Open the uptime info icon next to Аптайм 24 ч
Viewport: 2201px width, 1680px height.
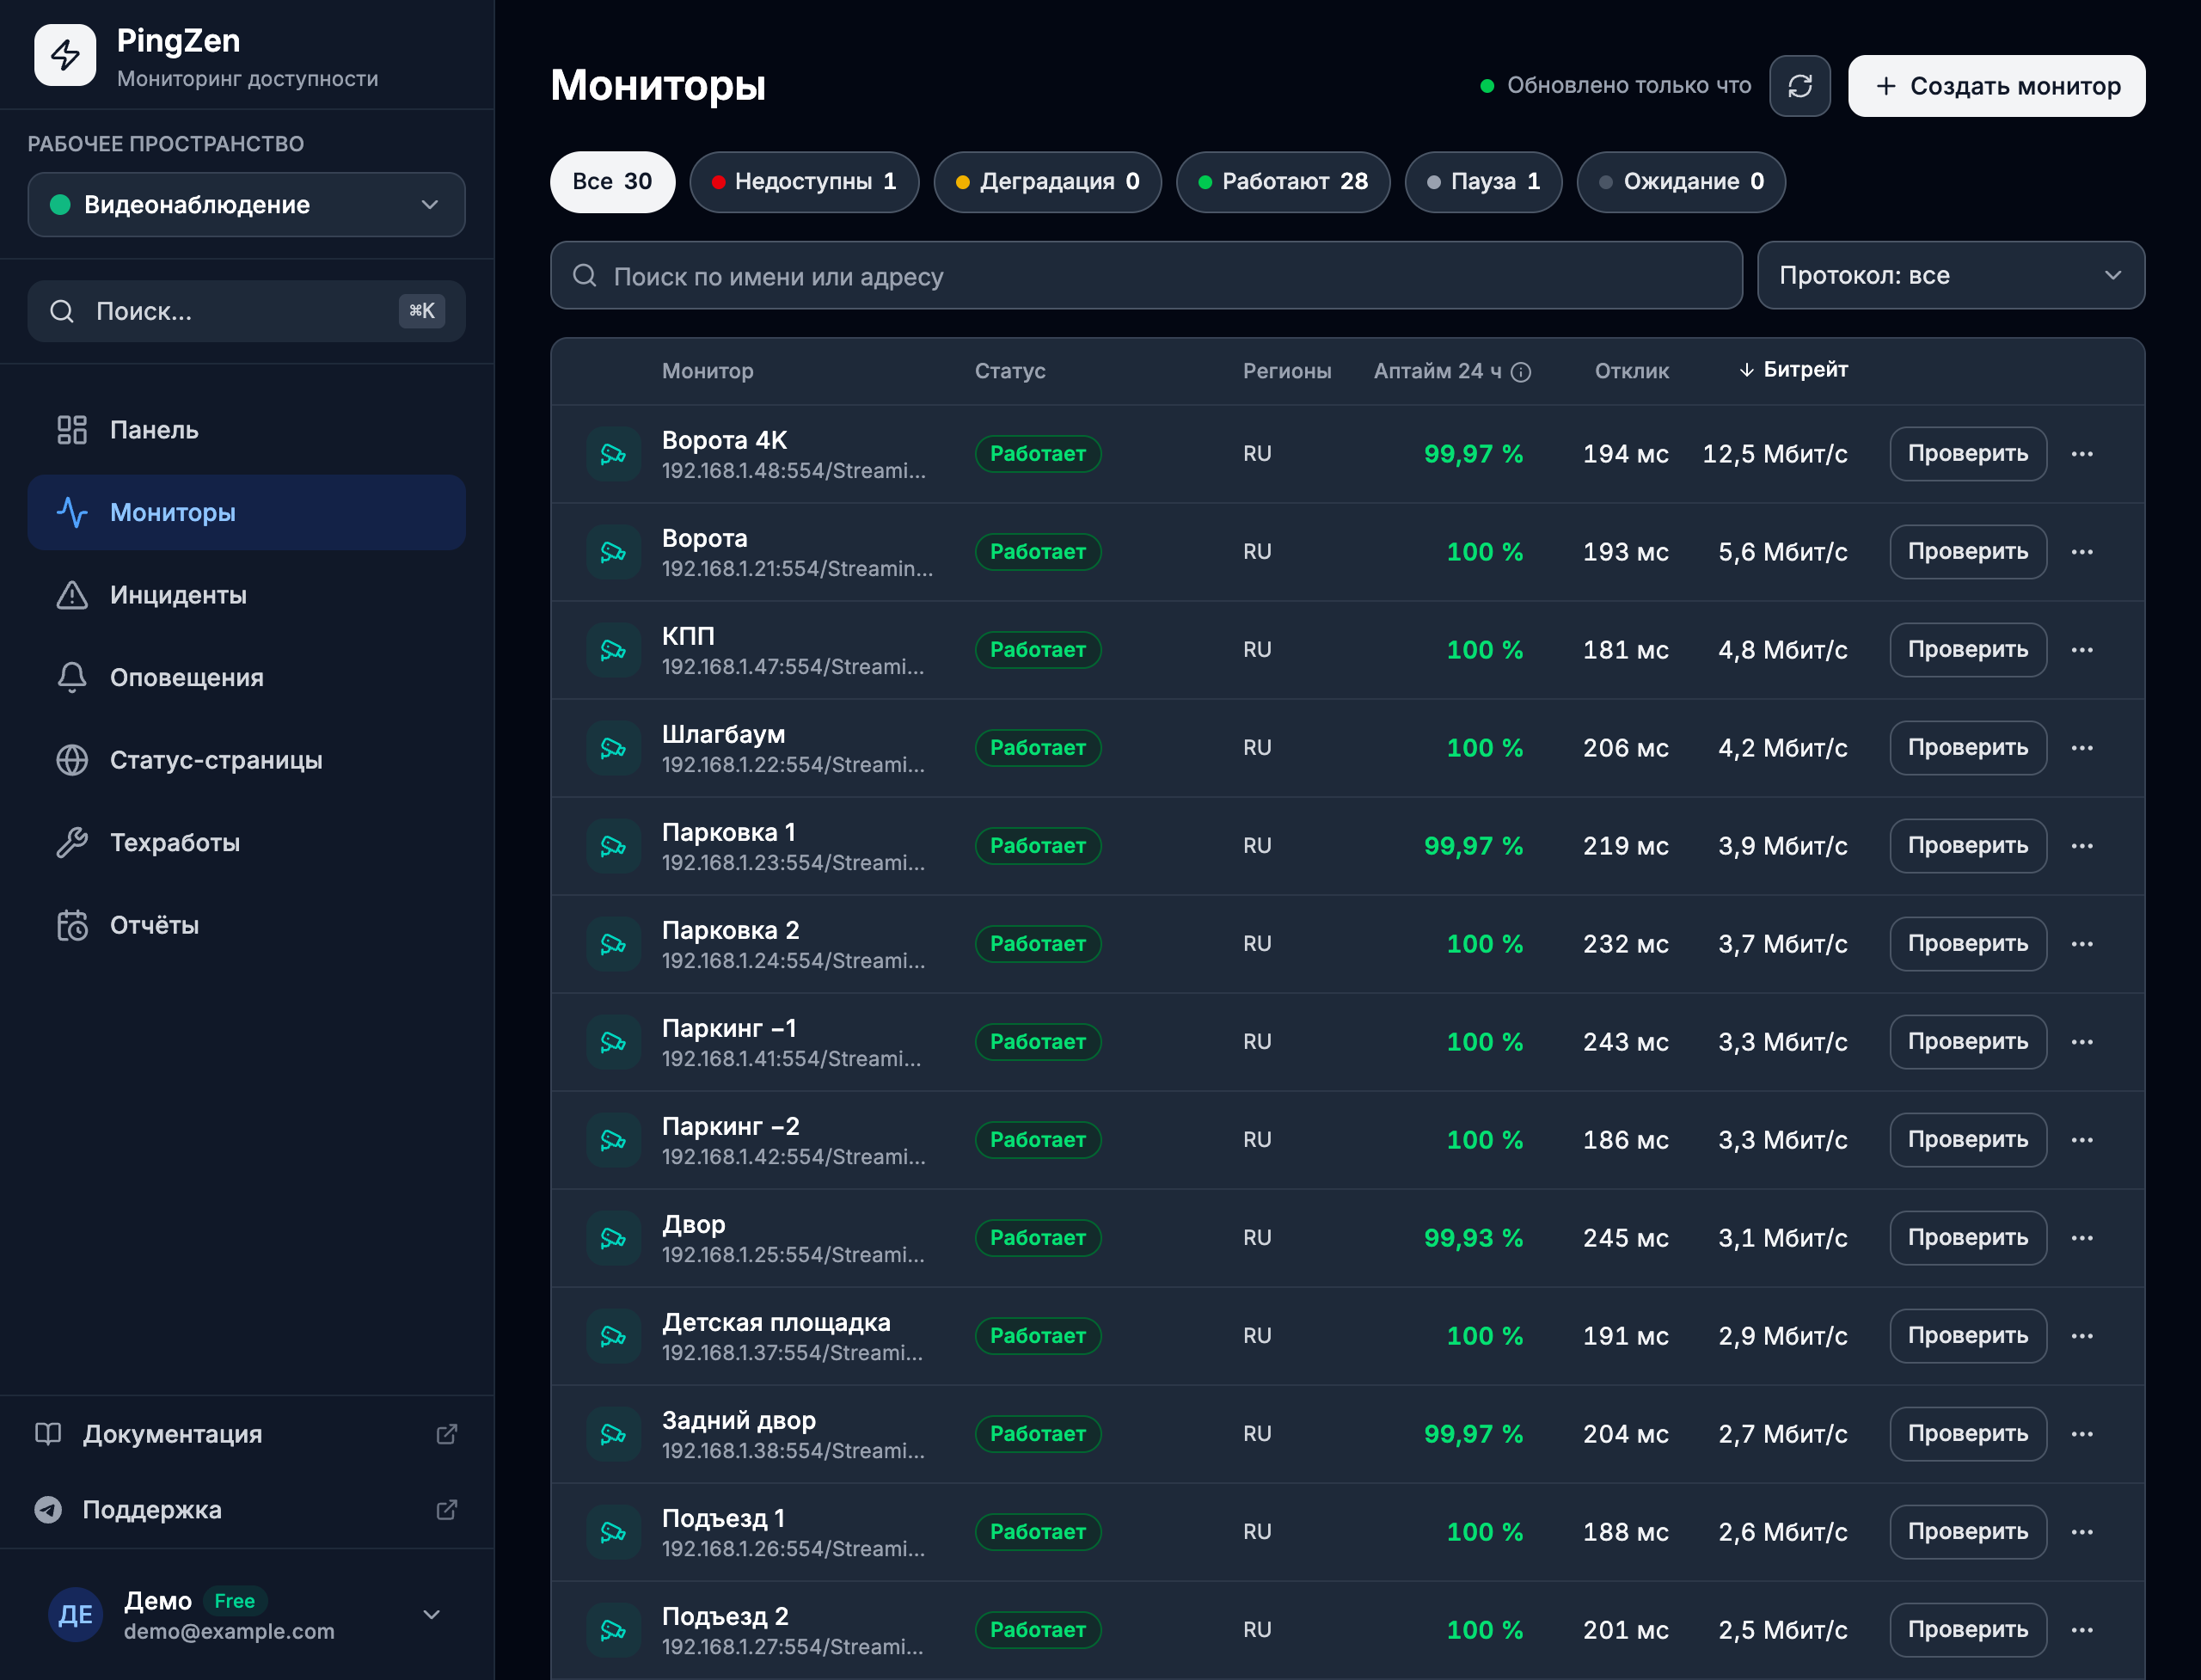tap(1521, 372)
